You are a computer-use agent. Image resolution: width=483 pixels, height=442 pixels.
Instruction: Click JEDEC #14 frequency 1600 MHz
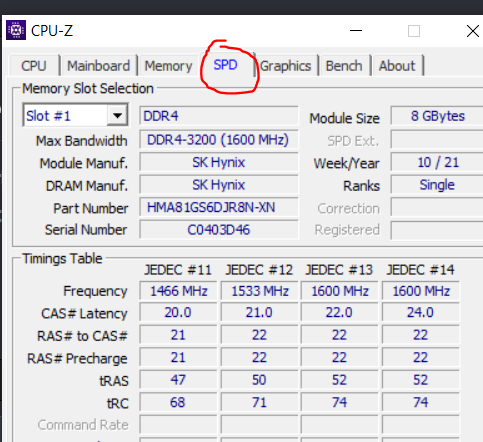[421, 291]
